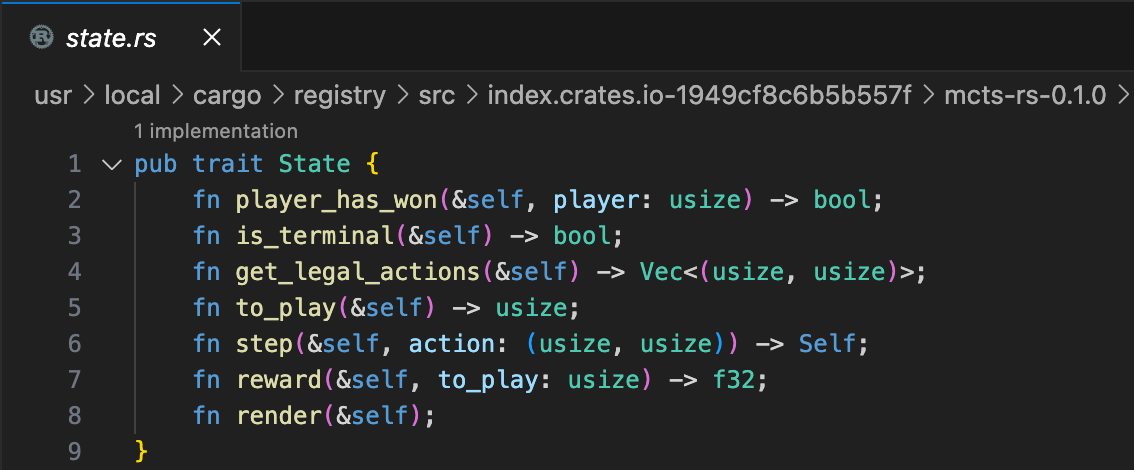The width and height of the screenshot is (1134, 470).
Task: Click line number 1 in the gutter
Action: (x=74, y=164)
